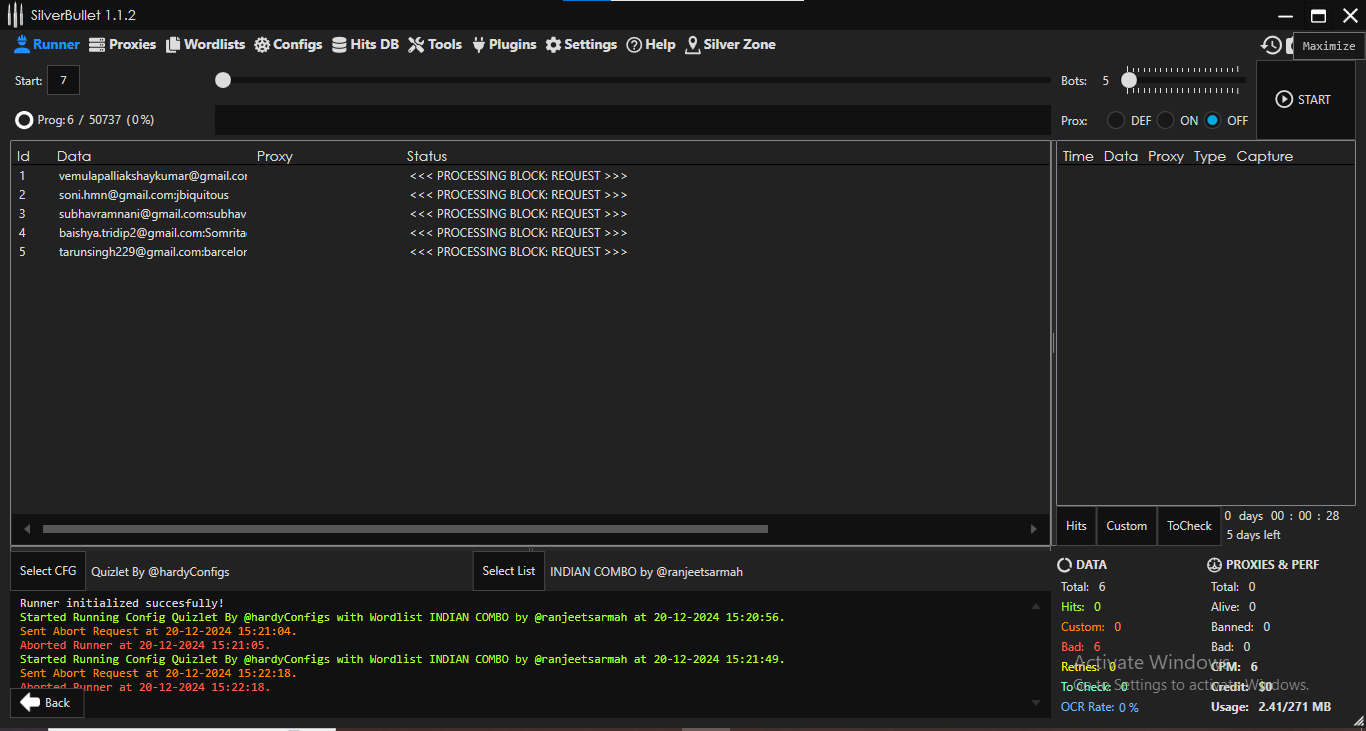Viewport: 1366px width, 731px height.
Task: Click the Start number input field
Action: point(63,80)
